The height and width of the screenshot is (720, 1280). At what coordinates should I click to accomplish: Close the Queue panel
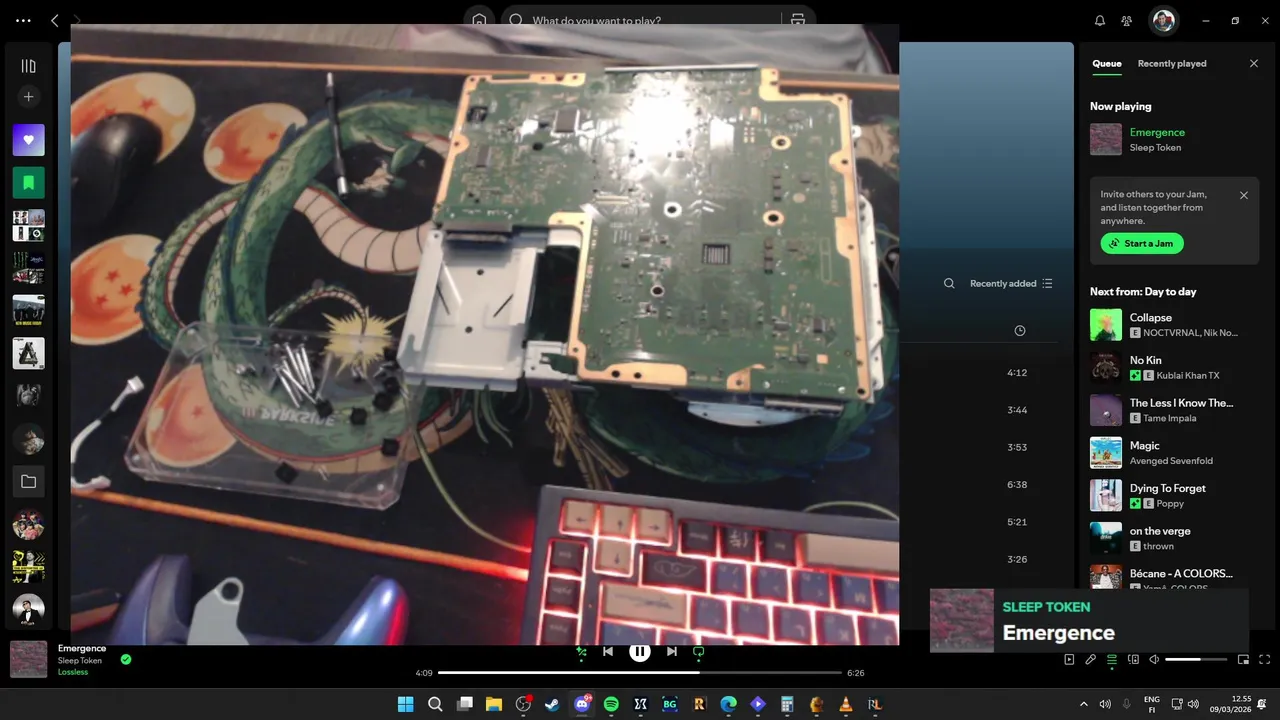(x=1254, y=64)
